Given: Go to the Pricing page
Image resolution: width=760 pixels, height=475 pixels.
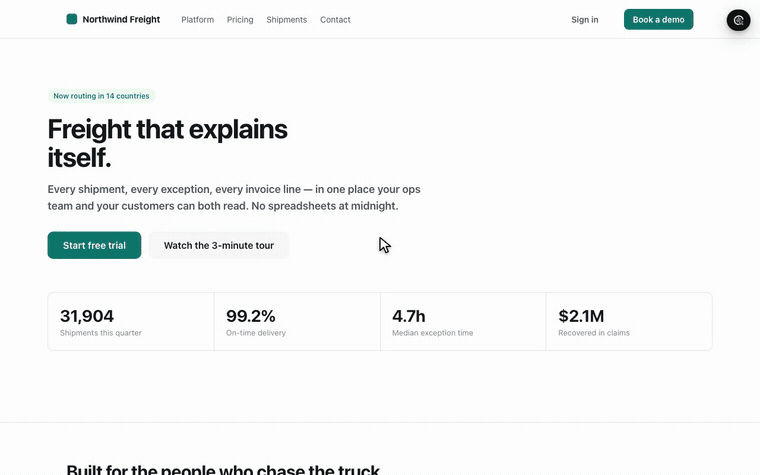Looking at the screenshot, I should 240,20.
